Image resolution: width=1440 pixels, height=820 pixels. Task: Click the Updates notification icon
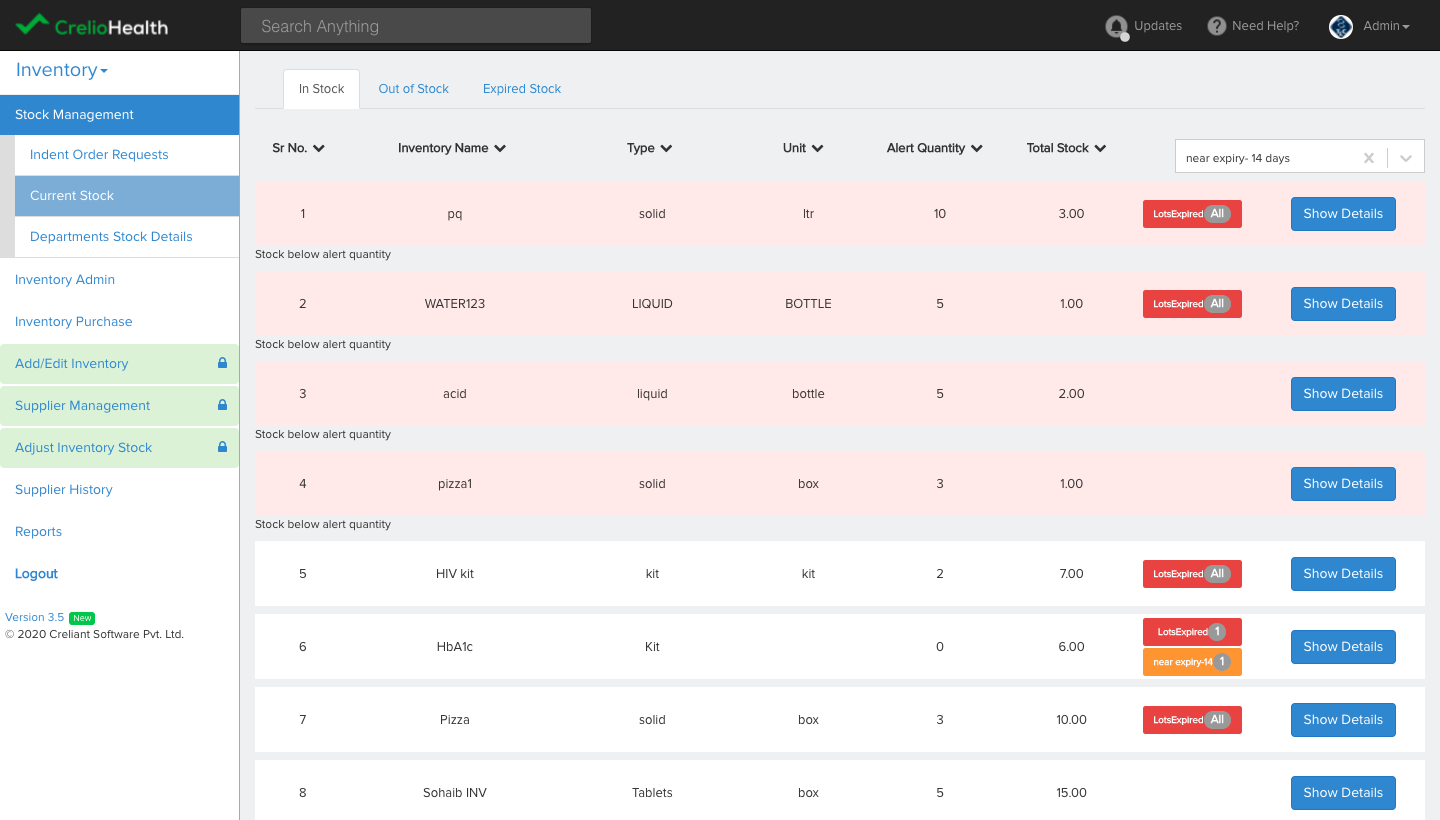click(1117, 26)
